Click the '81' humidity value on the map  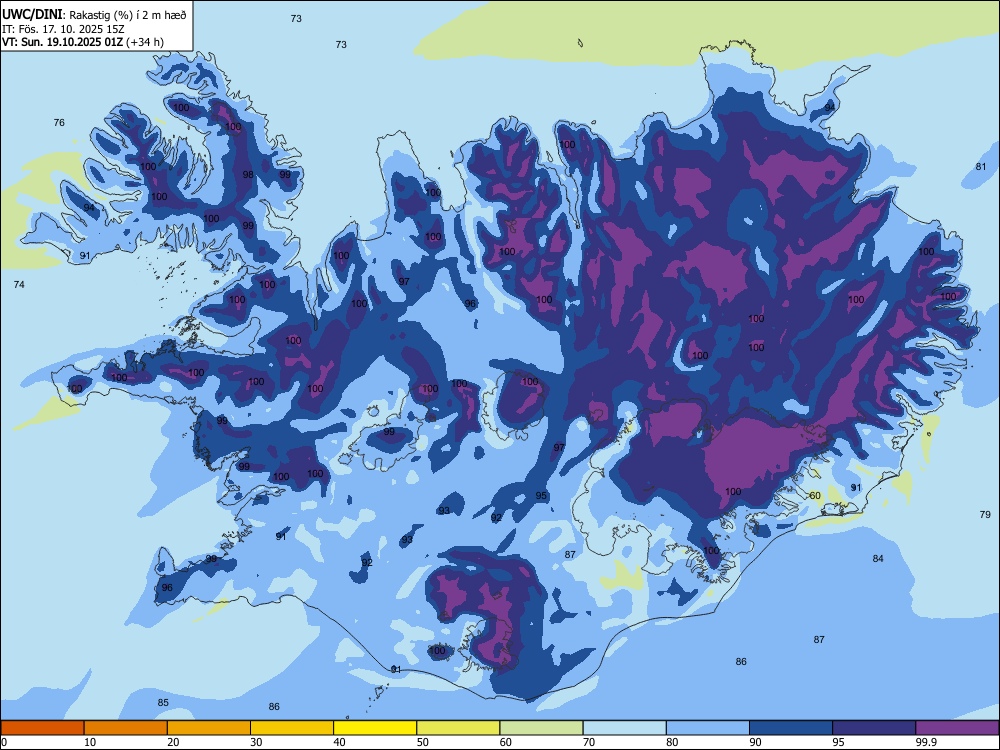point(981,167)
